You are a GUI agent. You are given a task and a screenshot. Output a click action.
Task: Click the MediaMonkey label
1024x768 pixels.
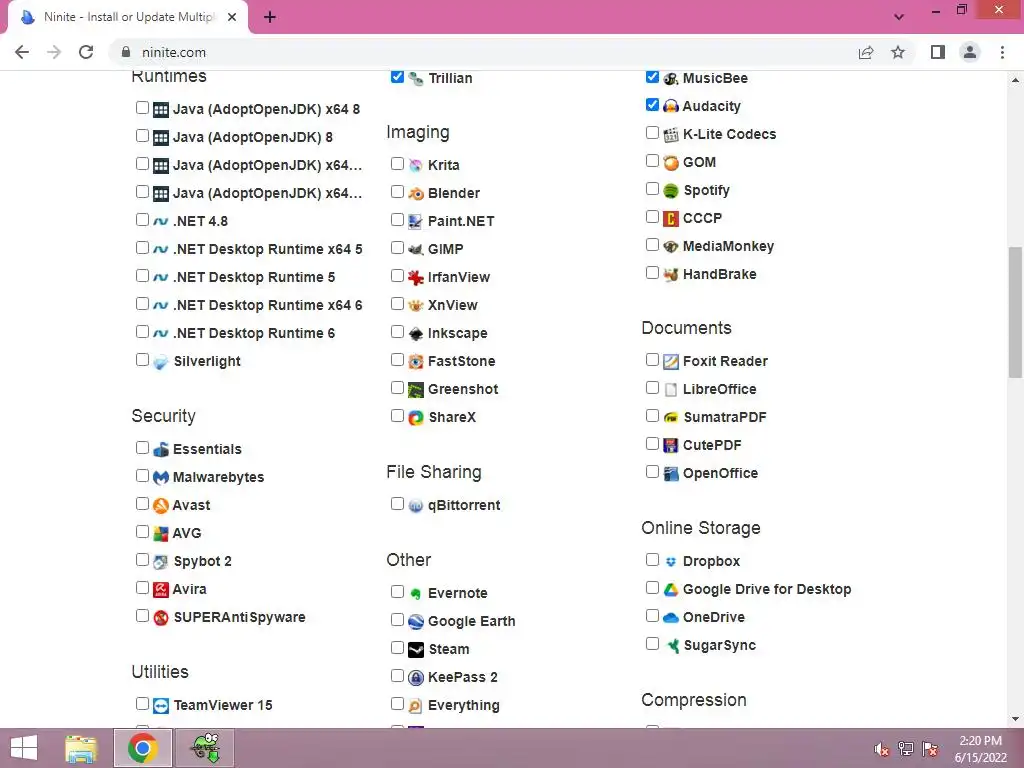728,246
